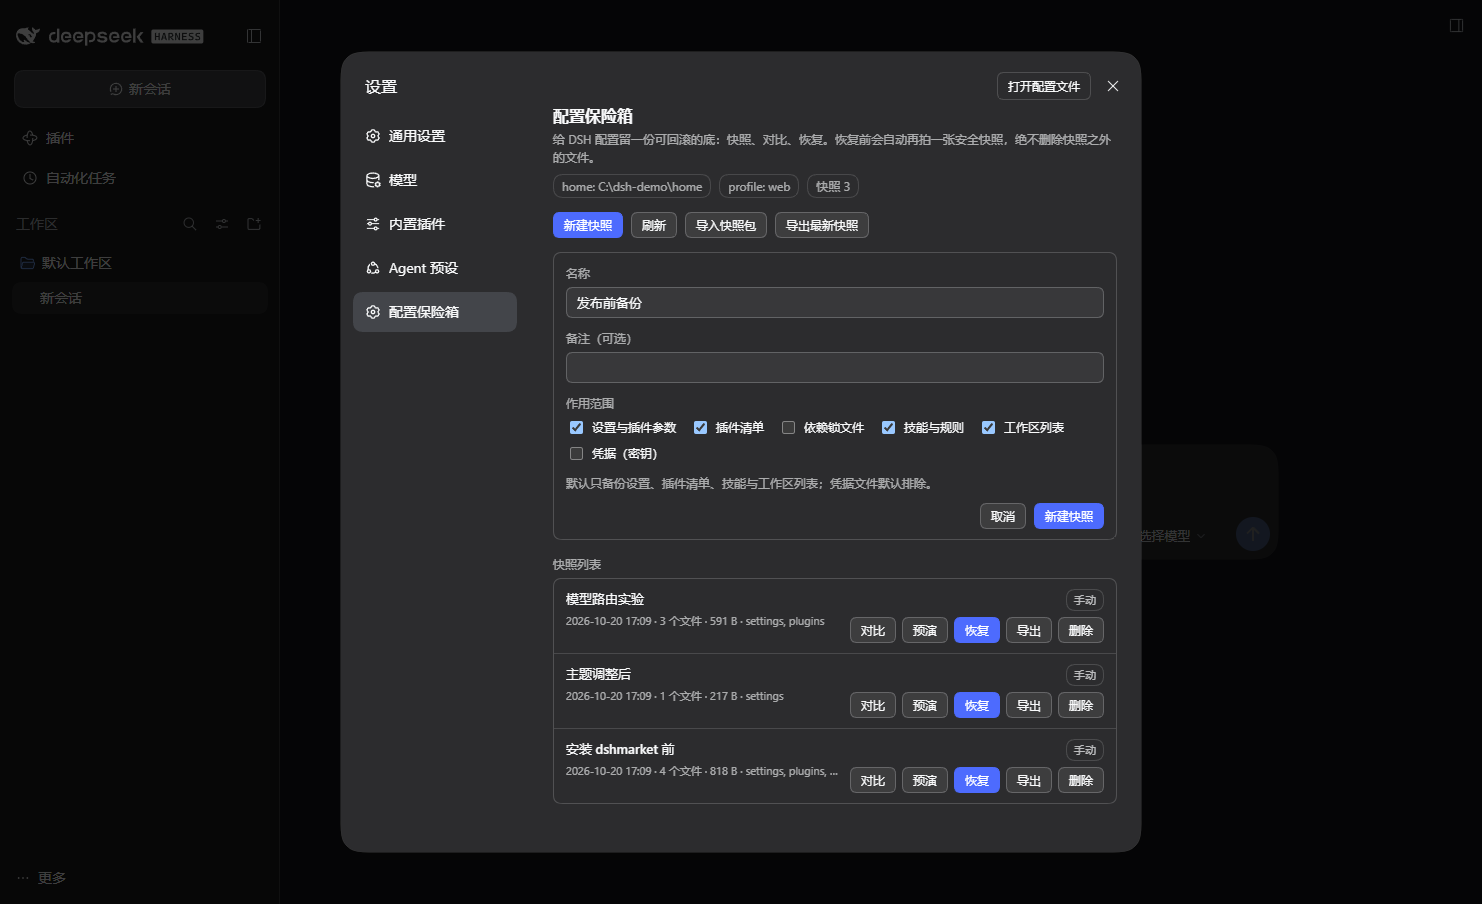Screen dimensions: 1482x904
Task: Expand the 默认工作区 folder
Action: pos(140,263)
